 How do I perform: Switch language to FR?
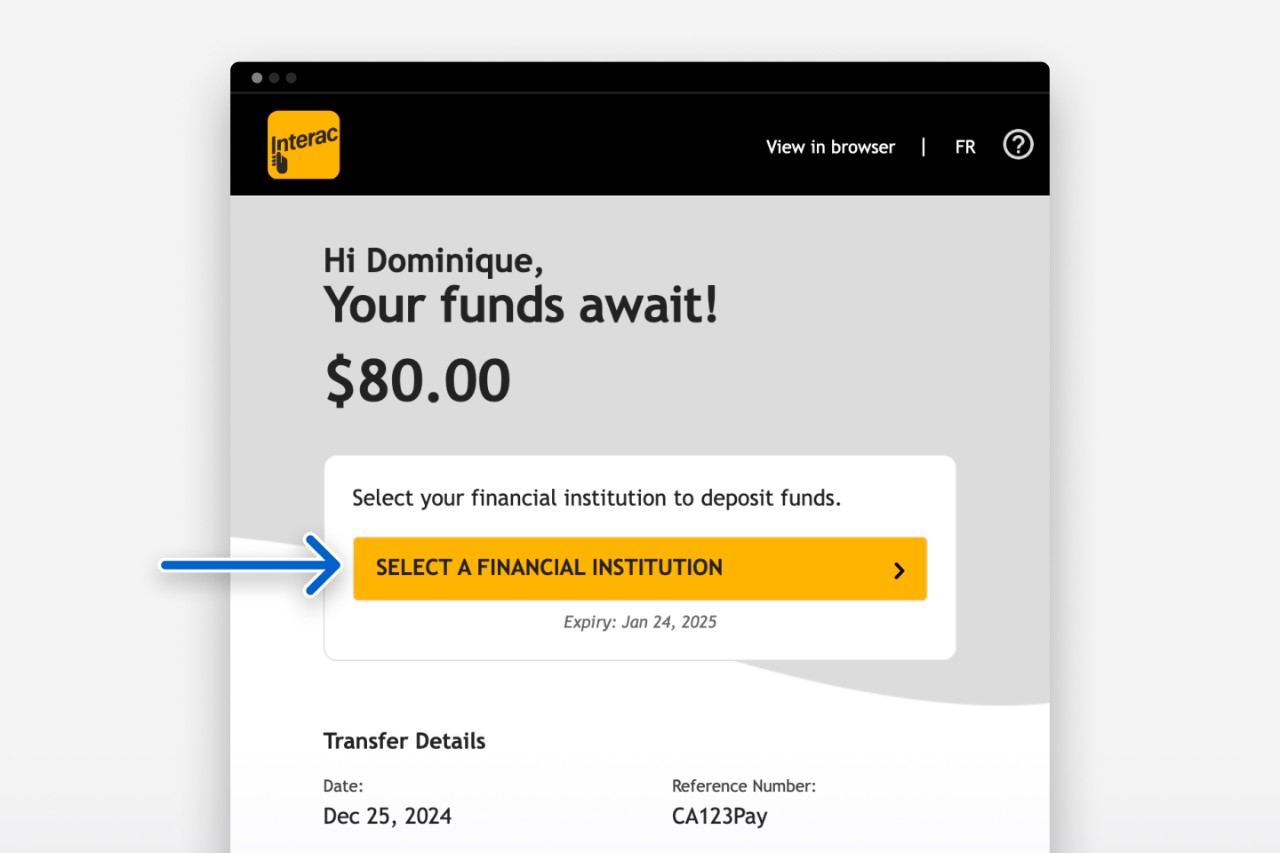pyautogui.click(x=965, y=147)
